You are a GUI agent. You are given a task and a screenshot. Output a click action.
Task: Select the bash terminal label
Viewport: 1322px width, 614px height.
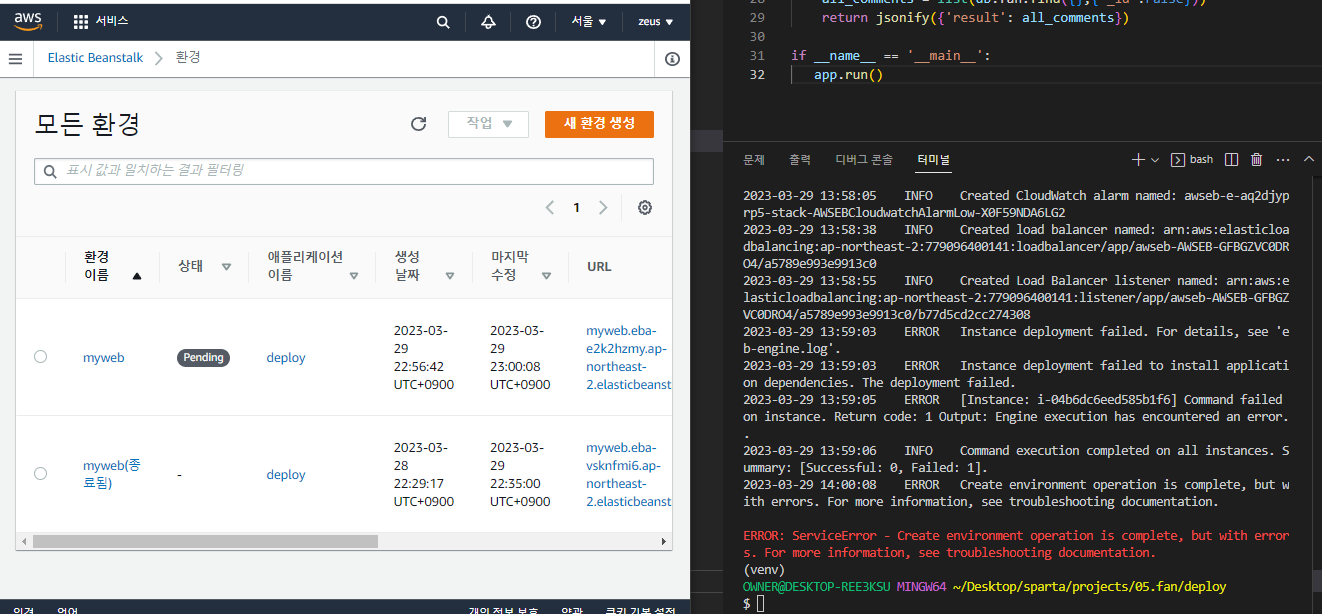click(1192, 160)
